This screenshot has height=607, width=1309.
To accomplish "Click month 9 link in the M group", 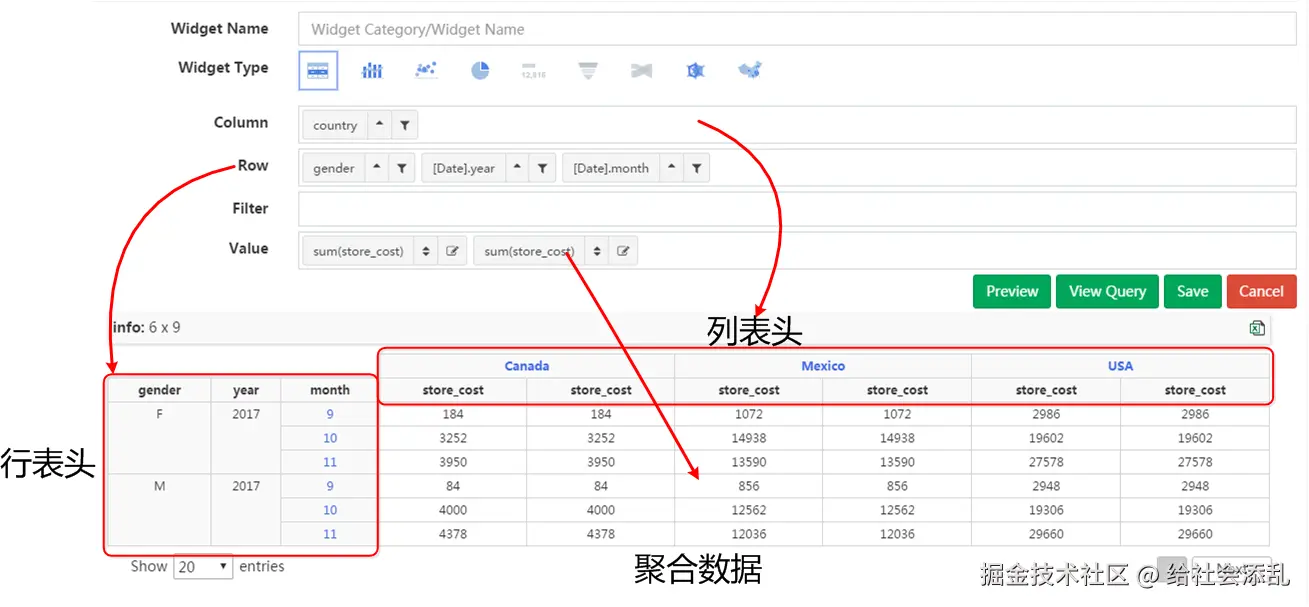I will (330, 486).
